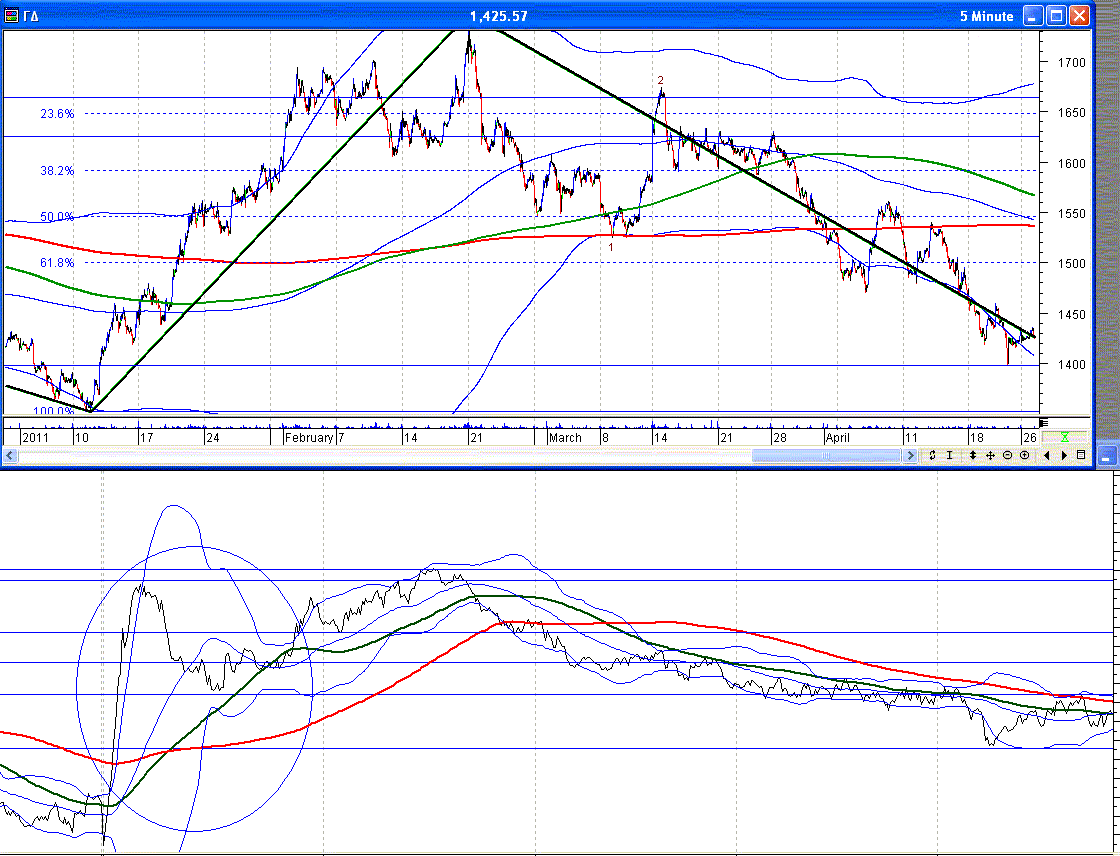Step chart right with the black arrow
This screenshot has width=1120, height=856.
click(x=1062, y=455)
